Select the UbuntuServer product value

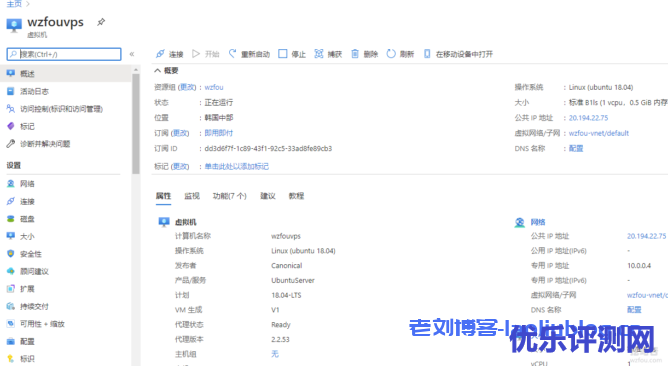[x=293, y=280]
